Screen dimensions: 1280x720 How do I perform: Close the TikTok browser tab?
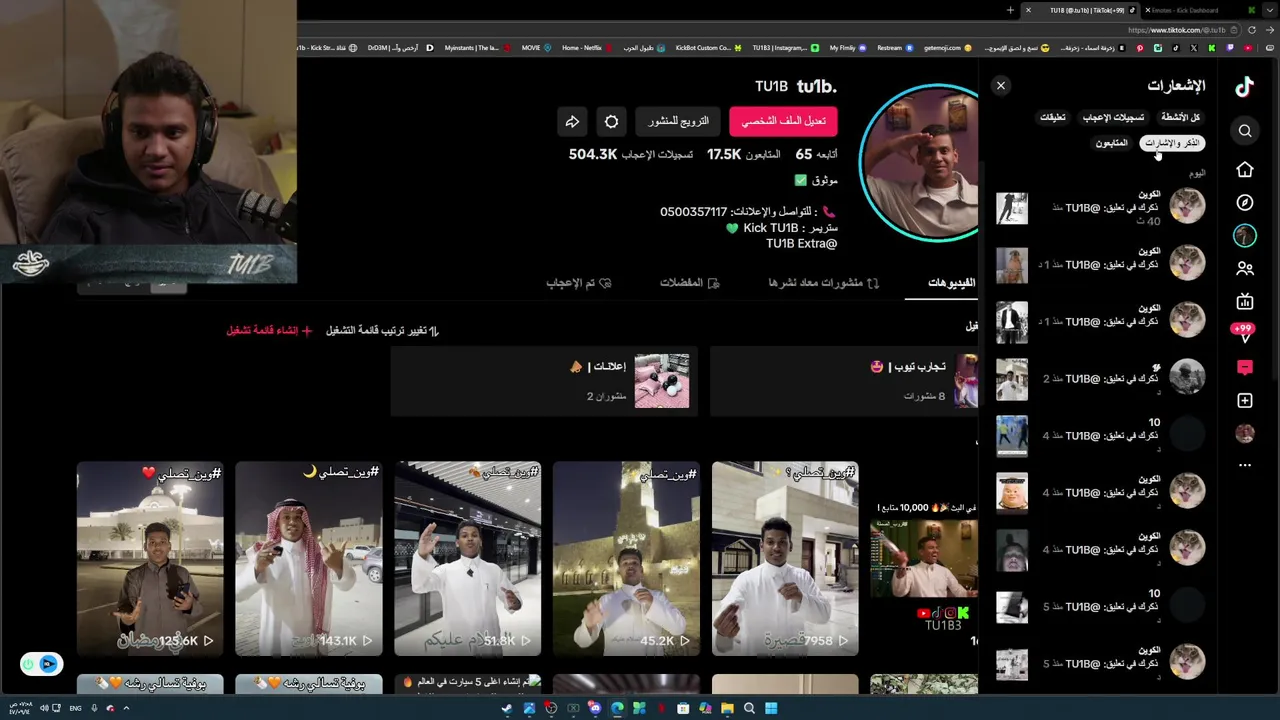pyautogui.click(x=1027, y=10)
